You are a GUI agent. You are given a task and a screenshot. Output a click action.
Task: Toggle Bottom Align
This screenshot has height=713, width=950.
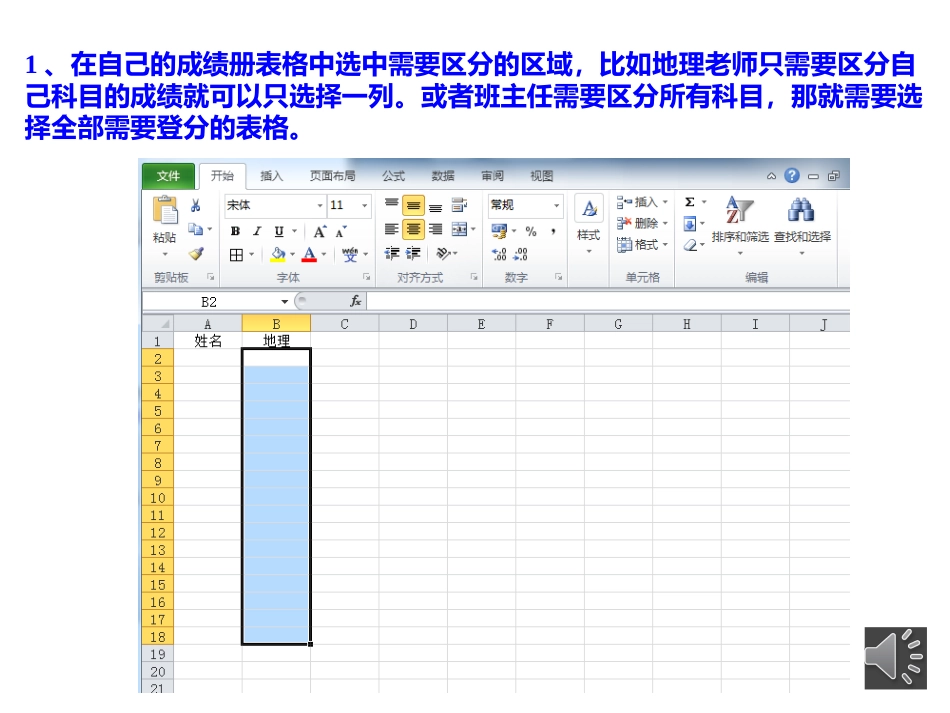click(x=435, y=207)
